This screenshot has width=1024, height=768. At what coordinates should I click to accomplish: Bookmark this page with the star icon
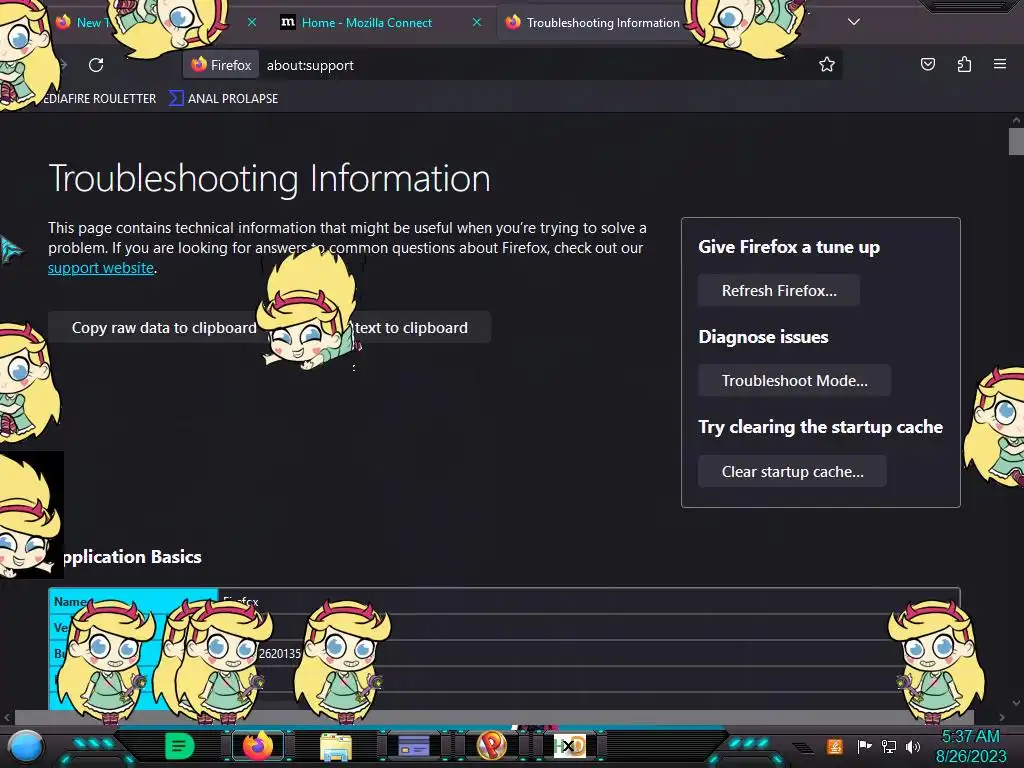tap(827, 64)
